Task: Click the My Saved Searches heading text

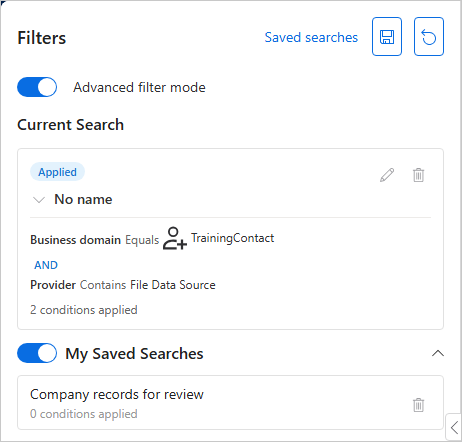Action: point(134,354)
